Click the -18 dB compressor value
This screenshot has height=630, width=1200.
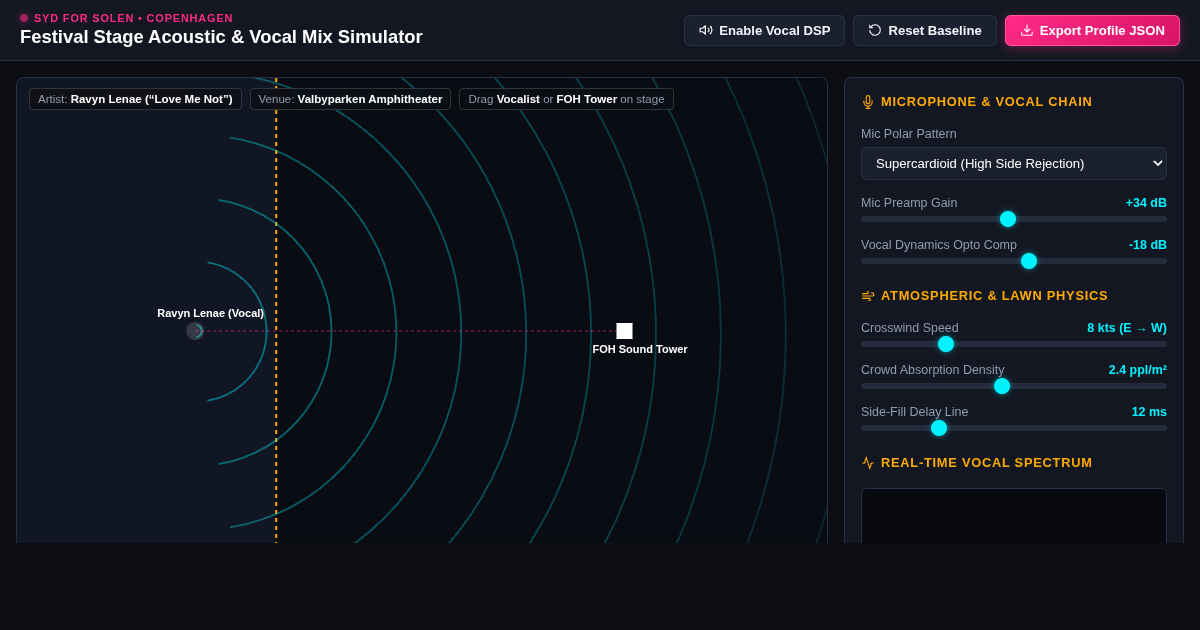(x=1148, y=245)
